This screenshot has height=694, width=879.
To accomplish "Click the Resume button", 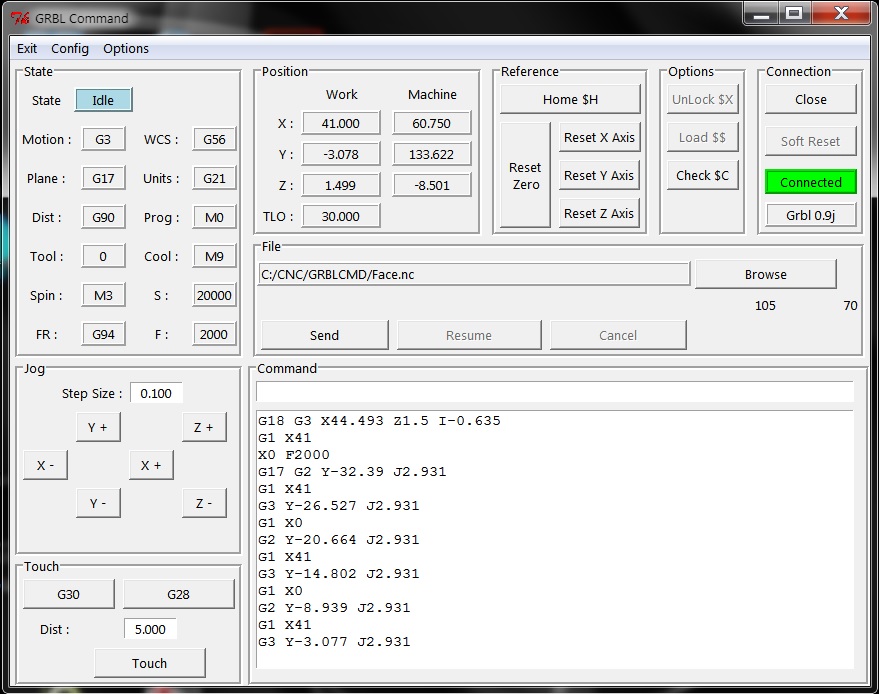I will [469, 335].
